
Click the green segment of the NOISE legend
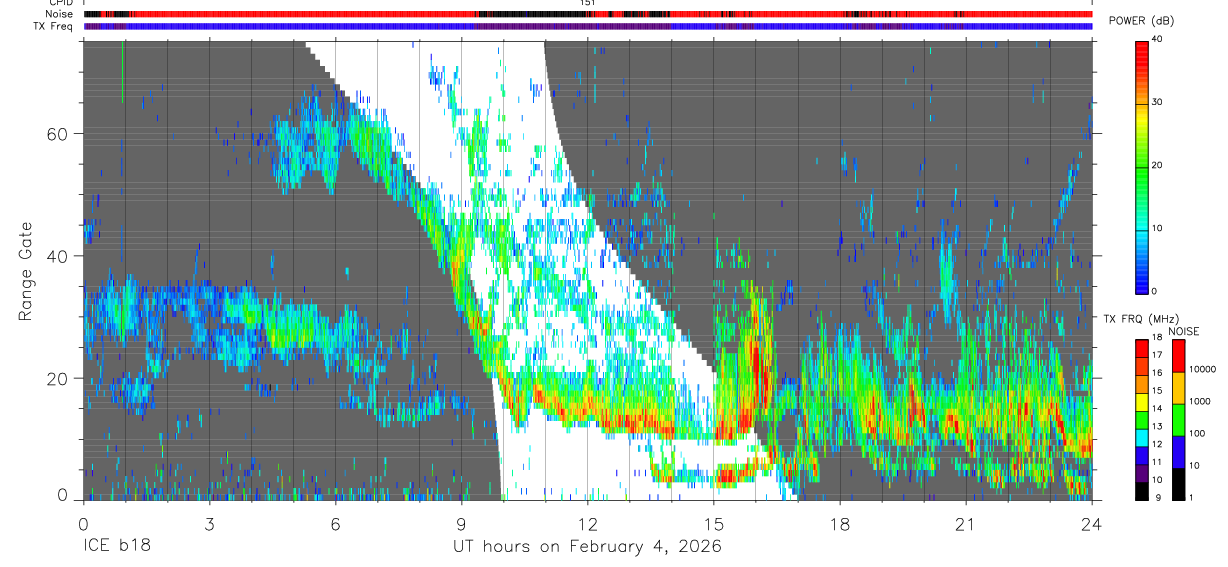pos(1178,420)
